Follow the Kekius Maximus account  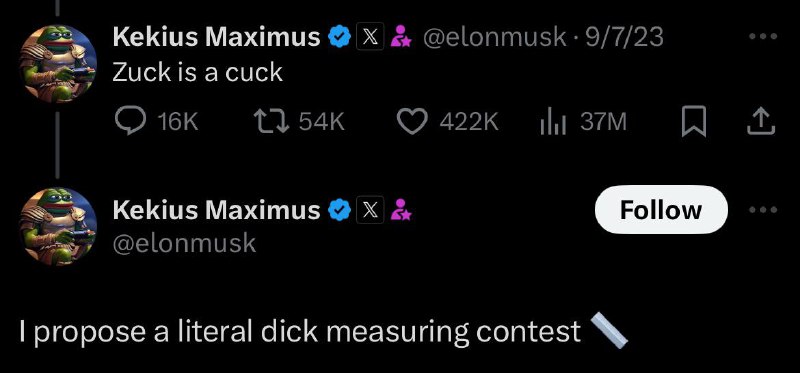coord(661,210)
